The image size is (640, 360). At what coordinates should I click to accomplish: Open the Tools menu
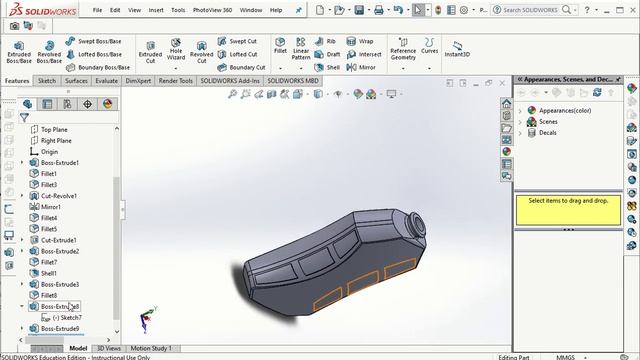point(178,10)
